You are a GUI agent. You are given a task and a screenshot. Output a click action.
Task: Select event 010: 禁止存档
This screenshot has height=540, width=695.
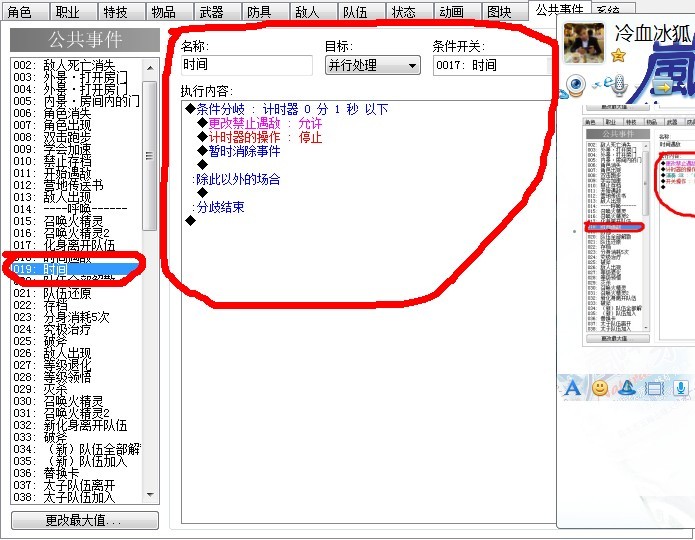click(x=77, y=161)
